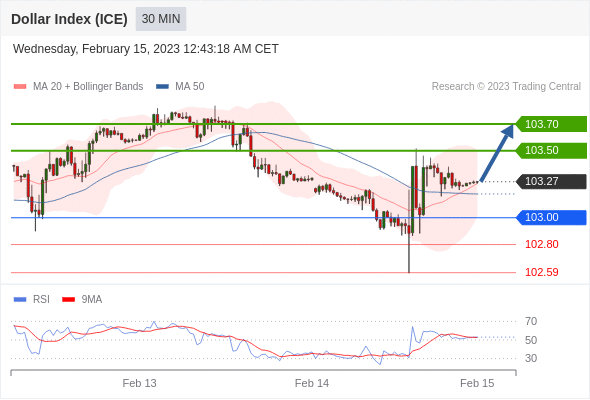Click the Research © 2023 Trading Central credit
The image size is (590, 400).
506,87
